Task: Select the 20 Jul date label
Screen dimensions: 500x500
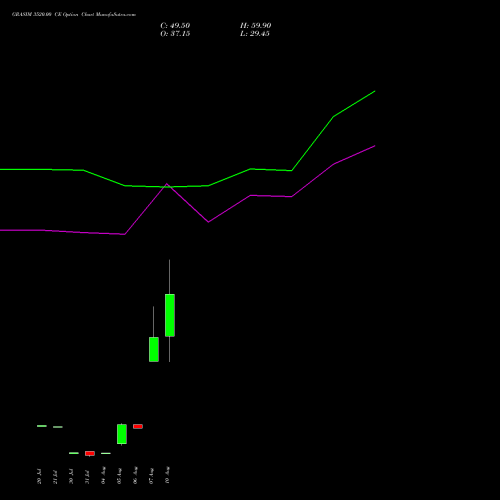Action: point(39,477)
